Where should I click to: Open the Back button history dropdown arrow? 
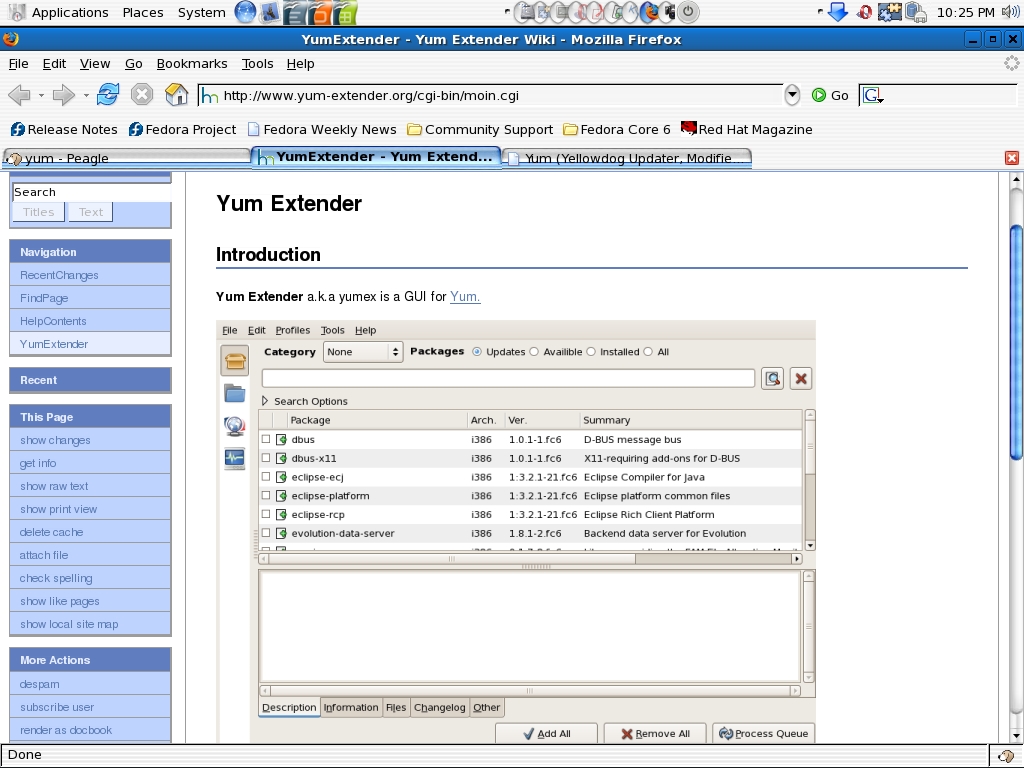point(41,95)
